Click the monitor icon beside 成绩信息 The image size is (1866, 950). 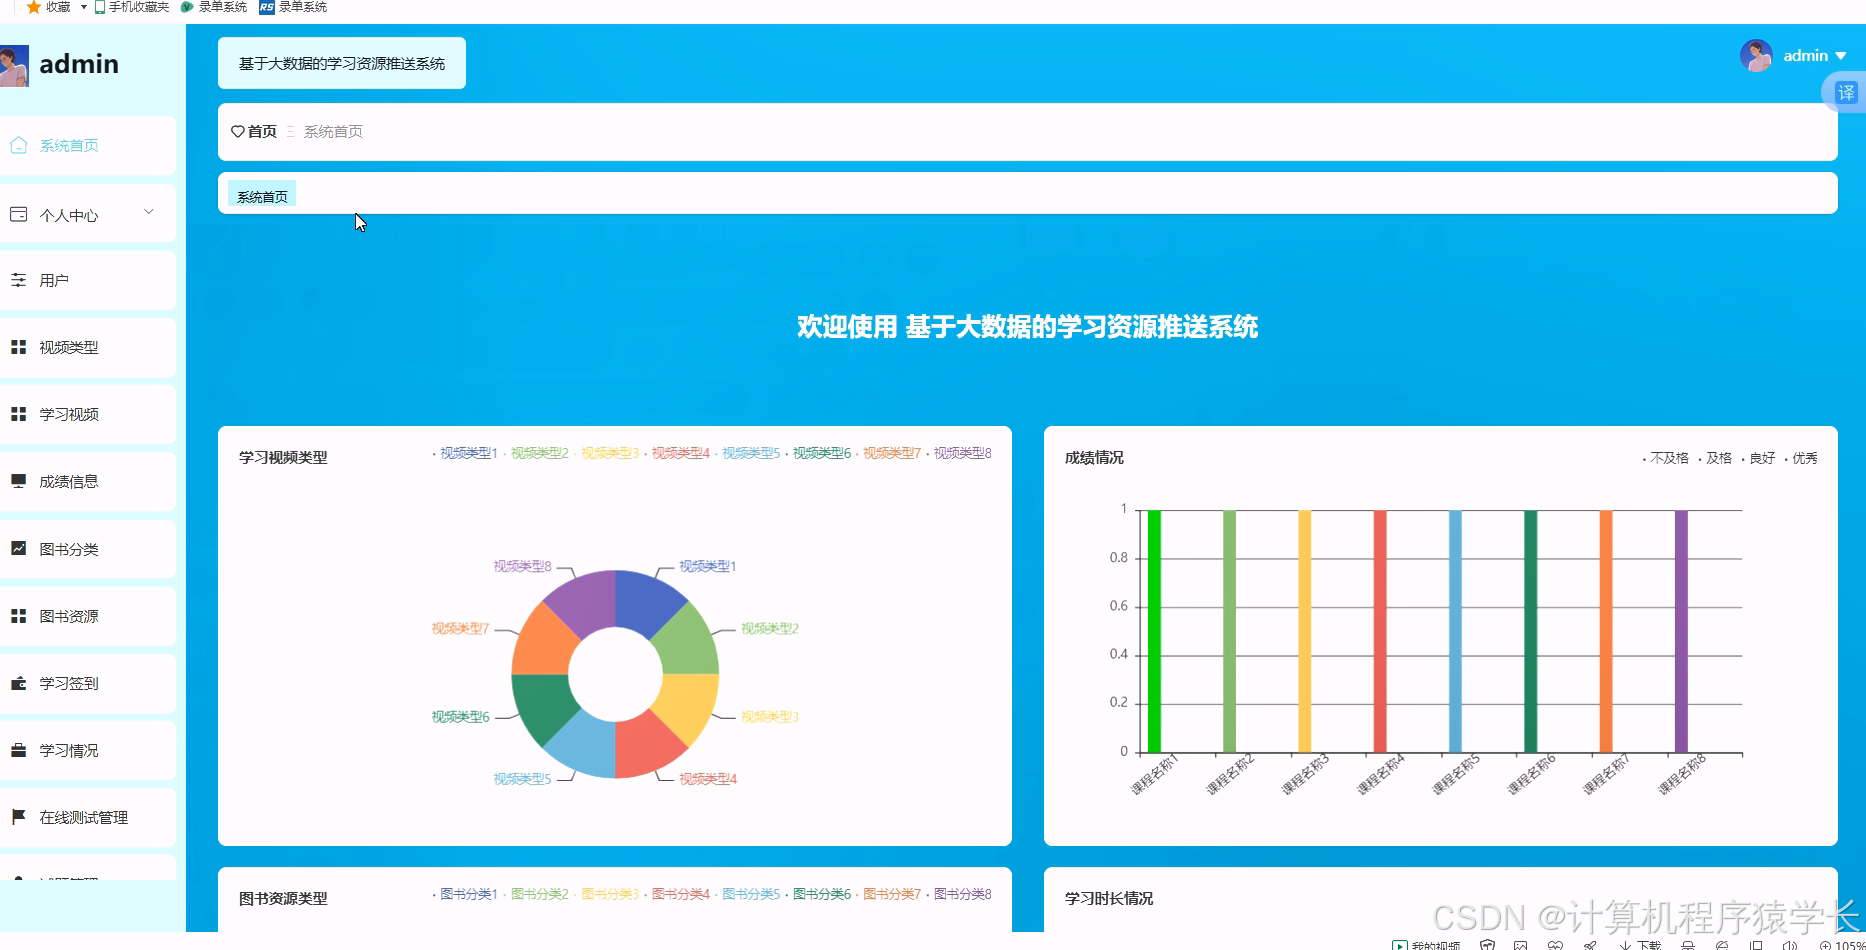click(x=18, y=481)
